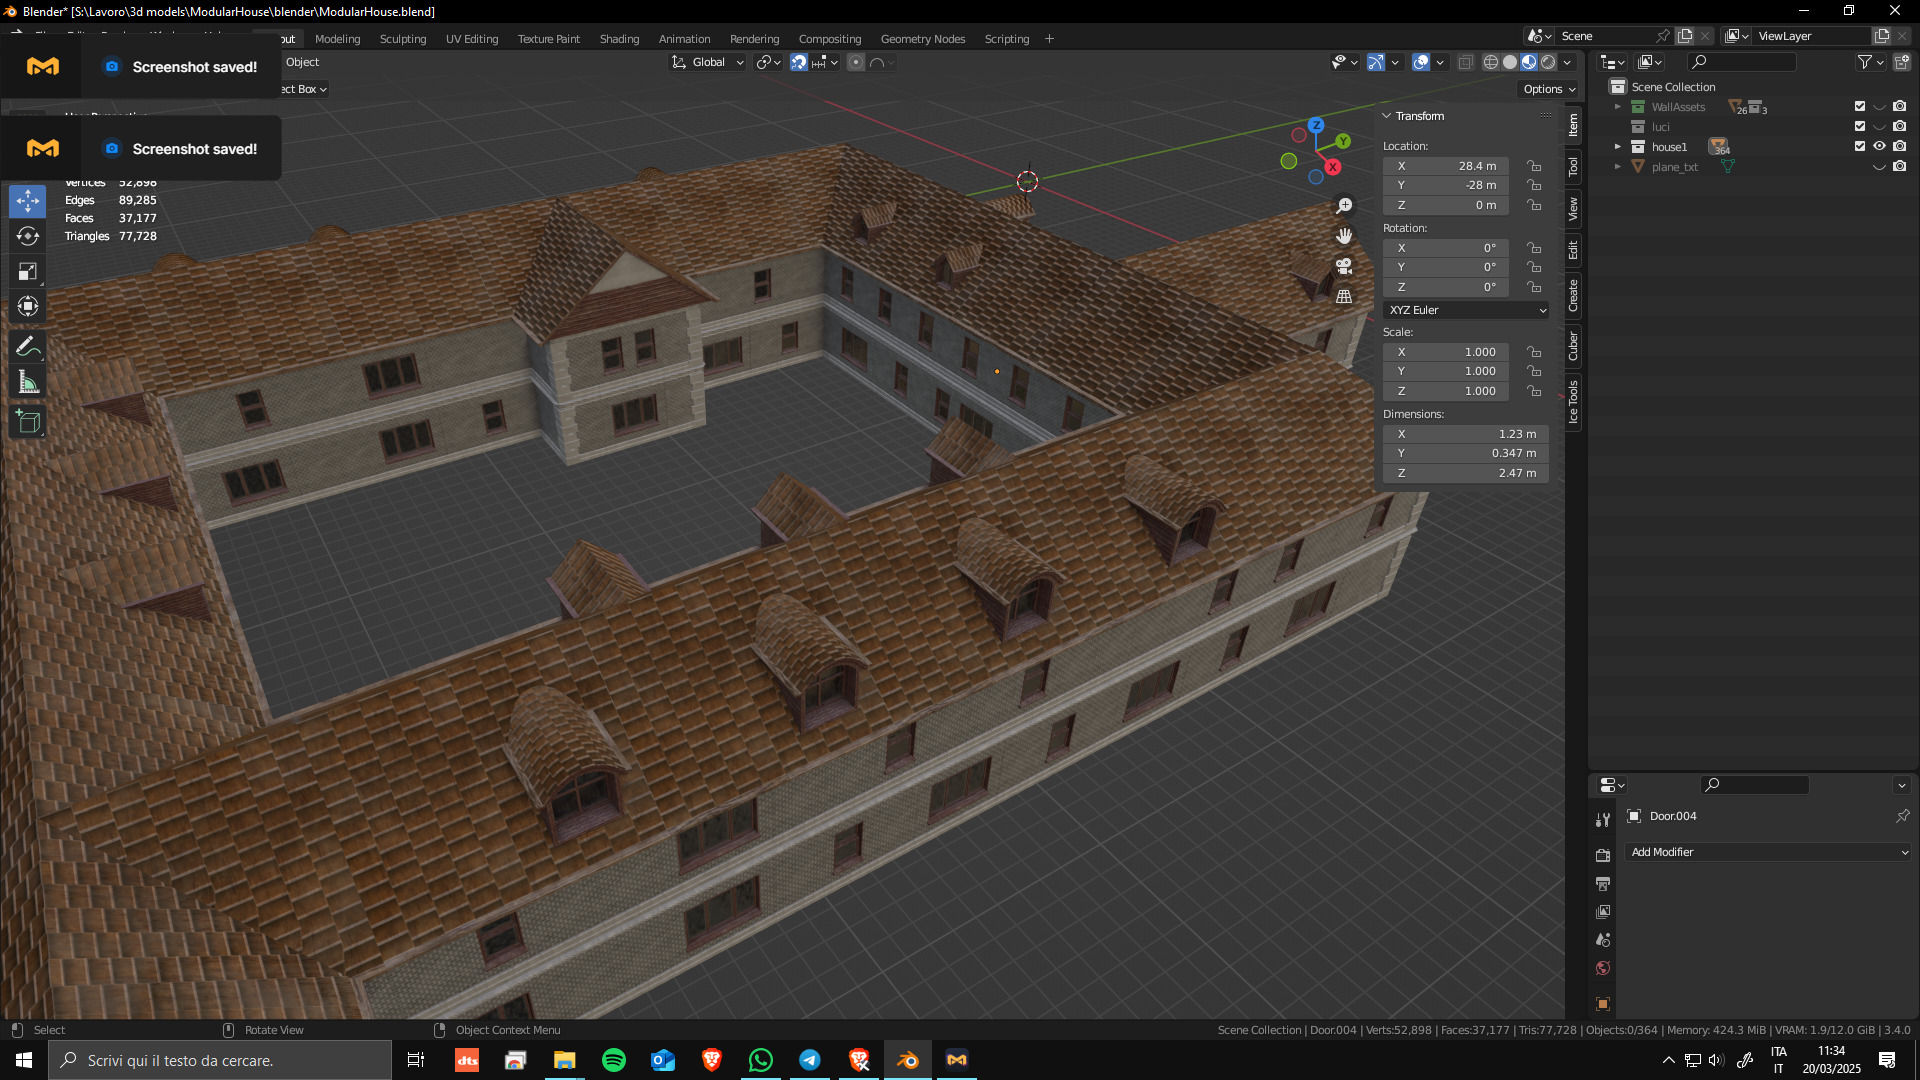Uncheck the WallAssets collection checkbox

tap(1860, 106)
